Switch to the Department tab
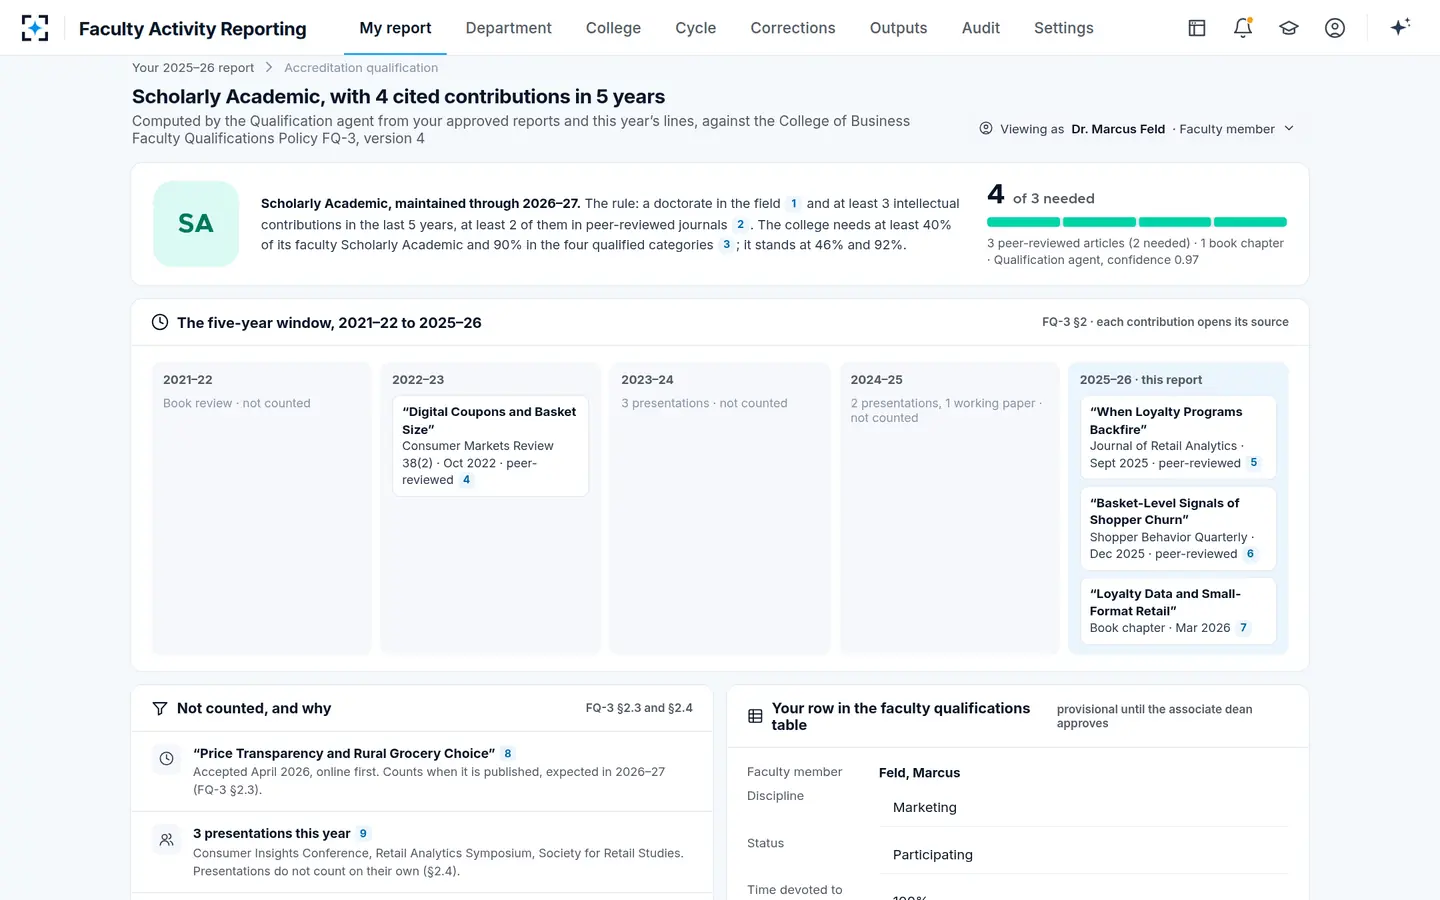 click(508, 28)
